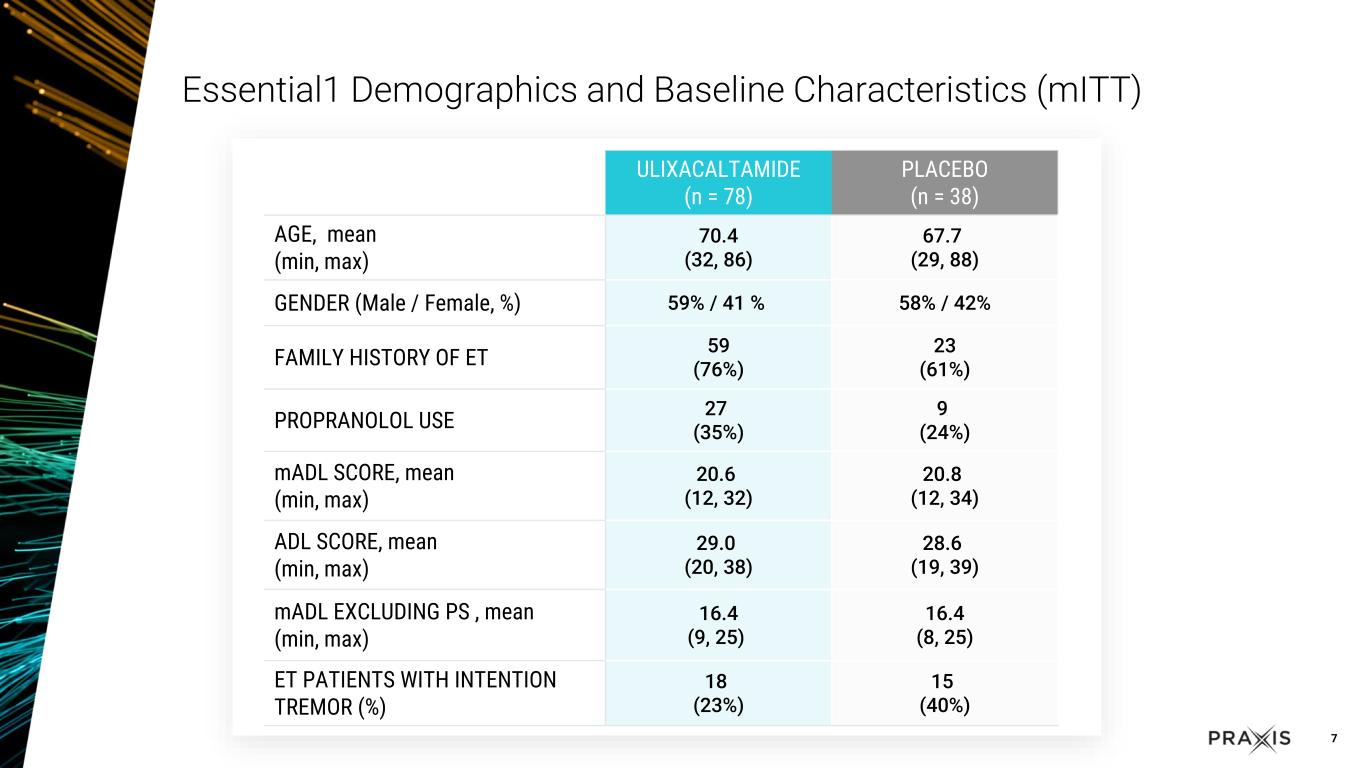Click the PROPRANOLOL USE row label

[364, 420]
